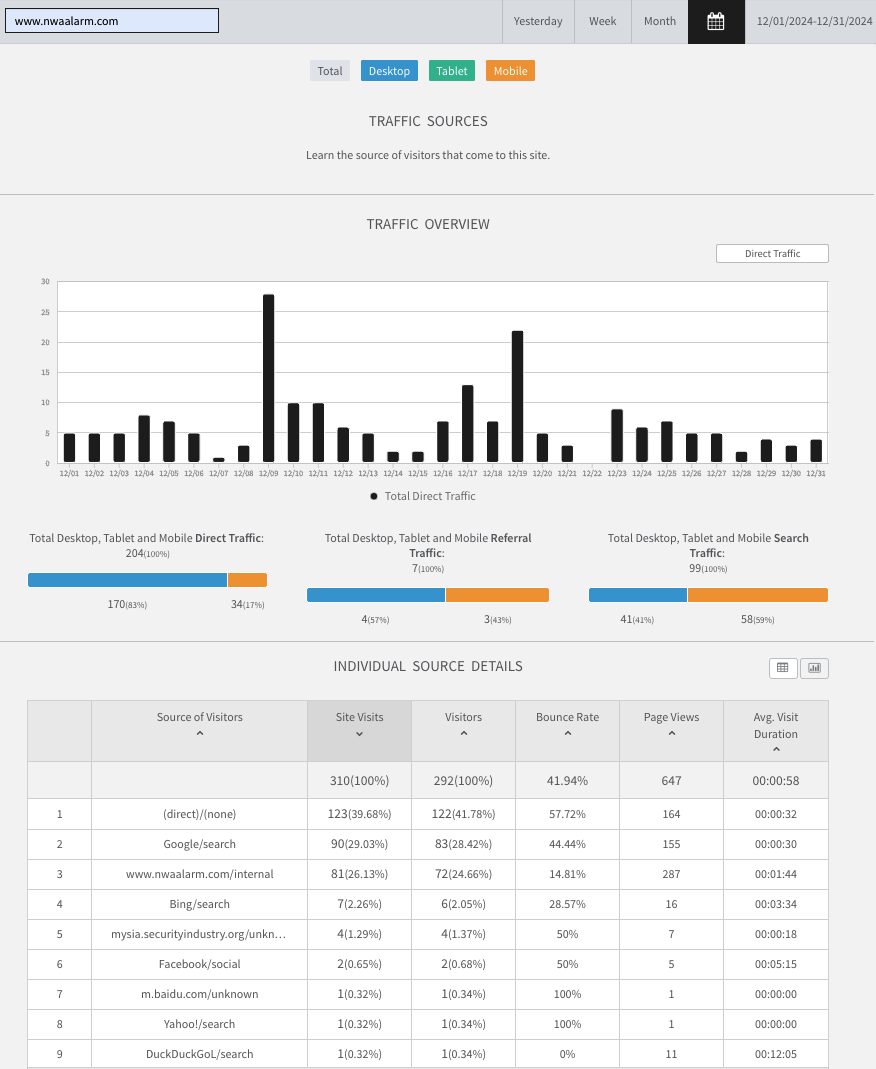Open the 12/01/2024-12/31/2024 date range selector
The height and width of the screenshot is (1069, 876).
(x=814, y=21)
